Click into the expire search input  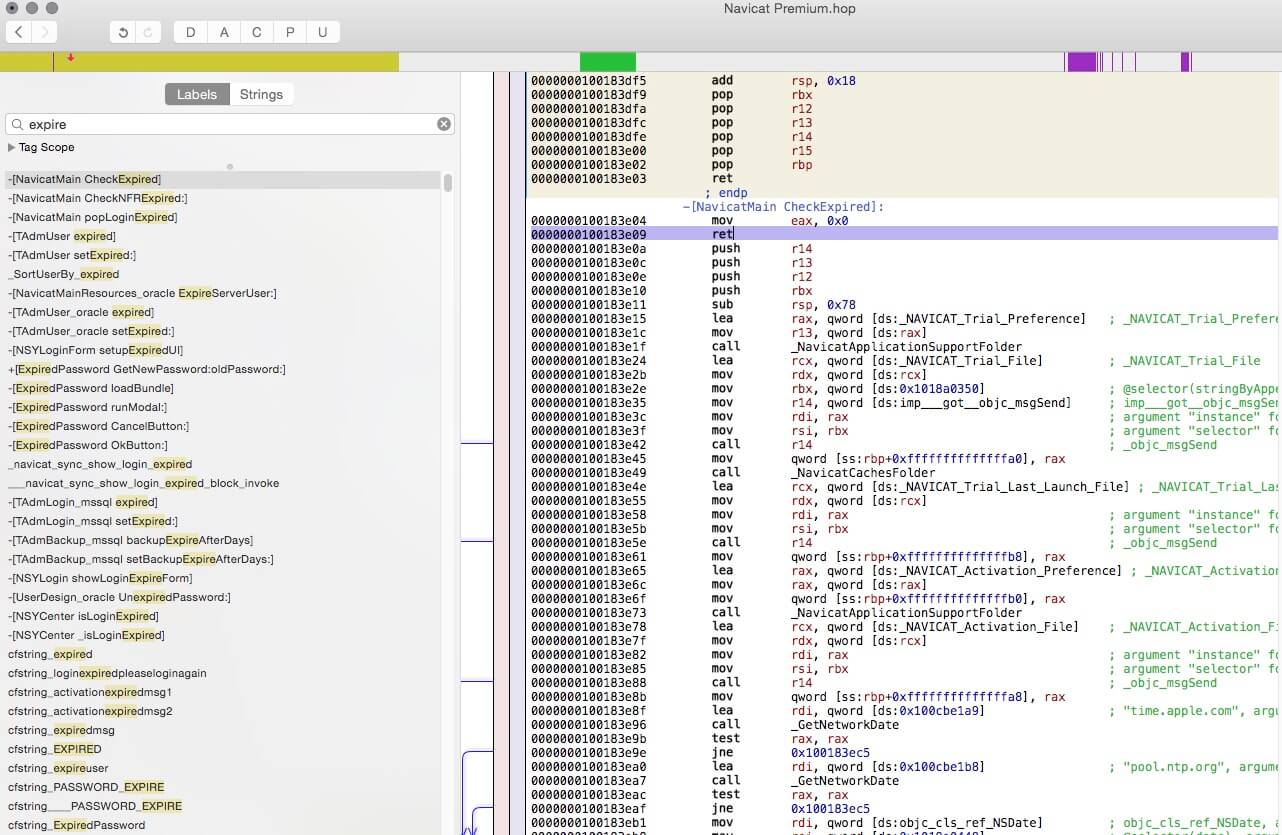pos(230,124)
